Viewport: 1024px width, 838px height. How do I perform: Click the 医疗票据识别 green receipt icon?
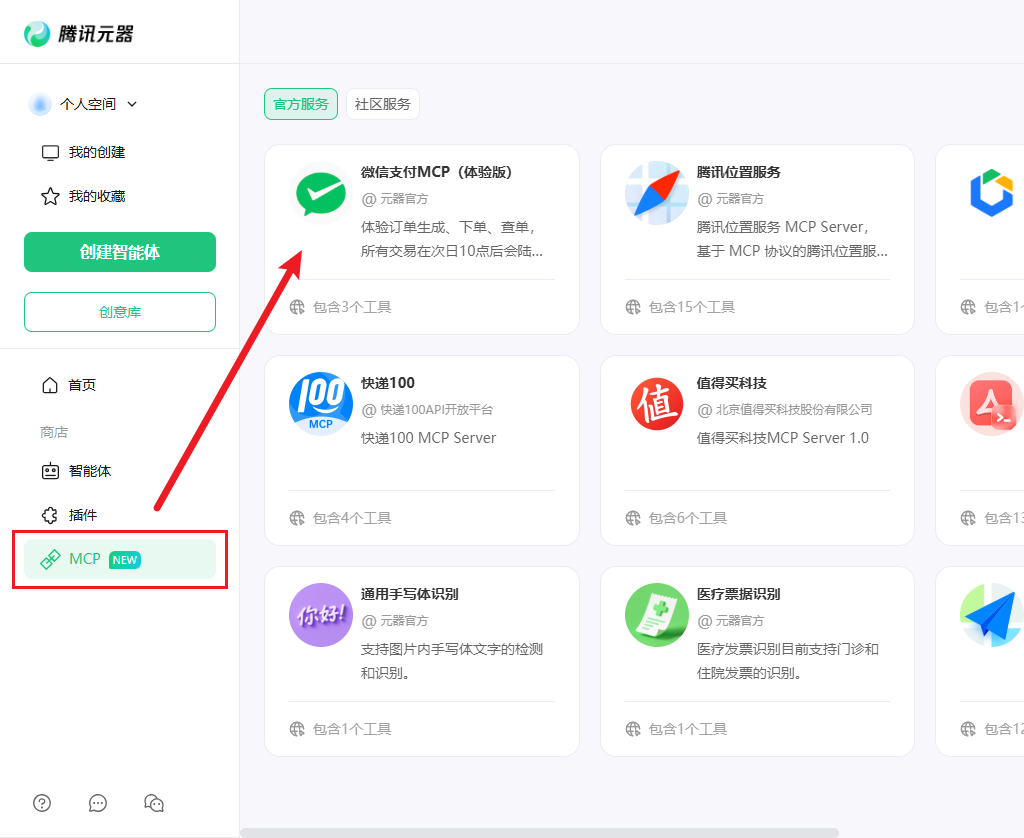click(656, 615)
